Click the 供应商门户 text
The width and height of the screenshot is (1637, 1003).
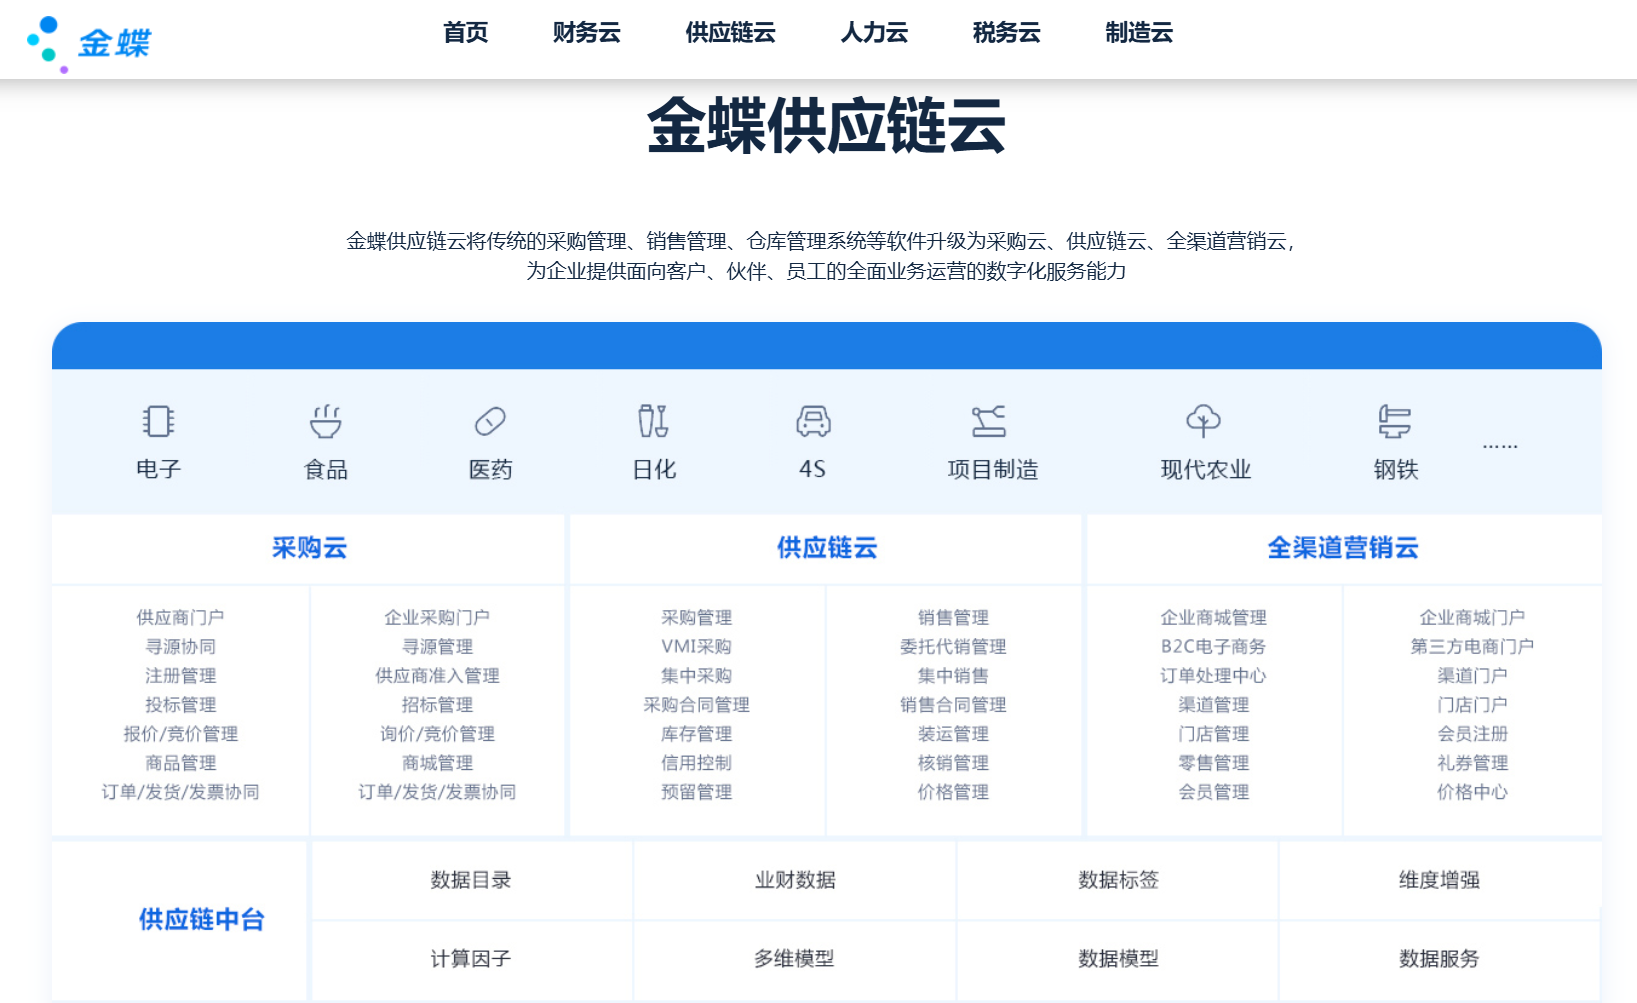(181, 618)
